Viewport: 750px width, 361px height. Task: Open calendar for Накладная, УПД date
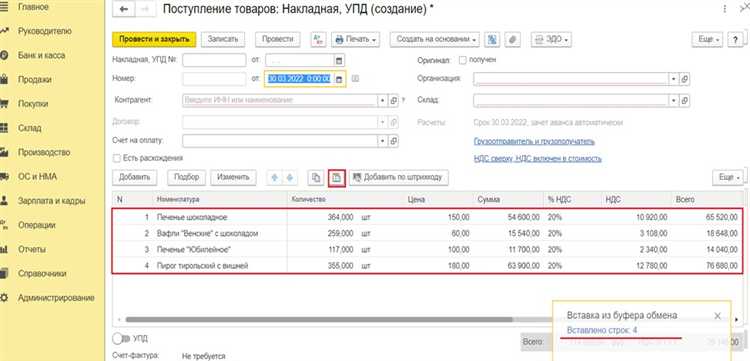[339, 60]
